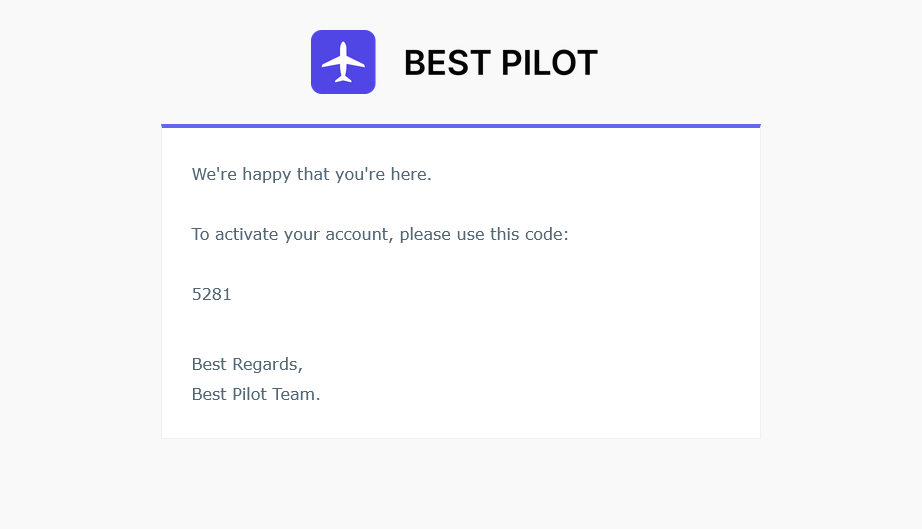Click the word PILOT in the header
Screen dimensions: 922x529
(549, 63)
